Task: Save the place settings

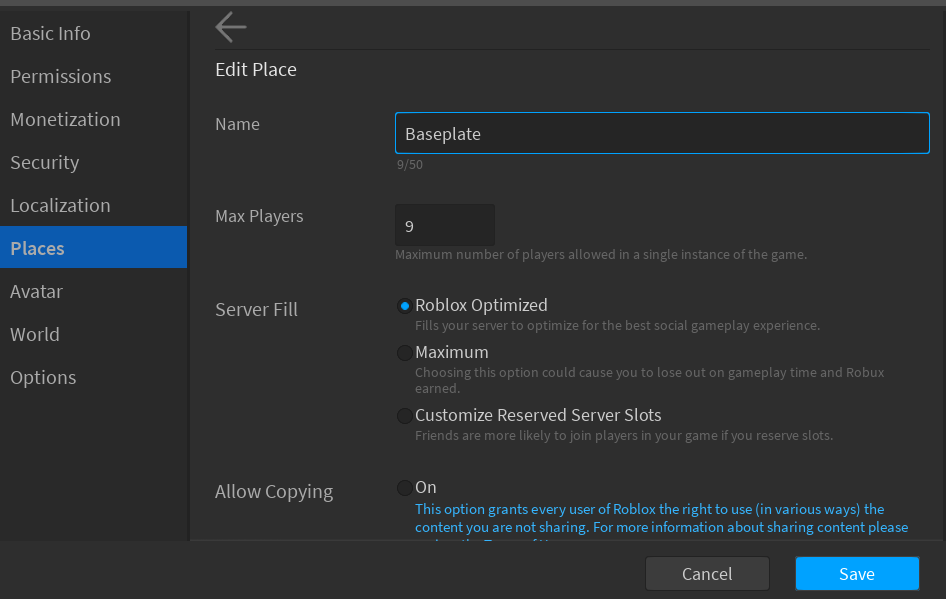Action: (857, 573)
